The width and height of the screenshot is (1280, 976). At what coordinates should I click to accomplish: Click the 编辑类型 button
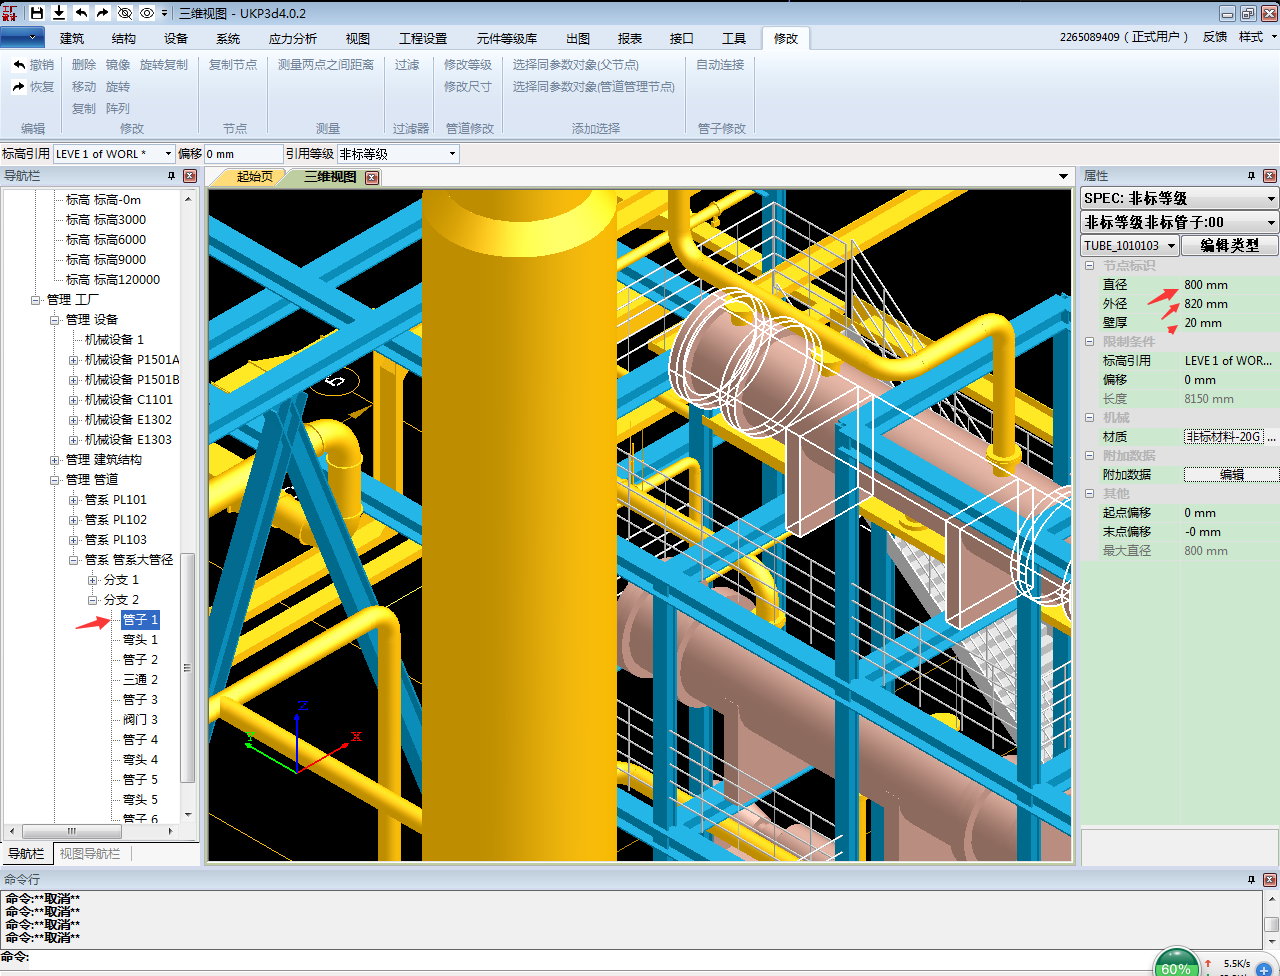1229,246
